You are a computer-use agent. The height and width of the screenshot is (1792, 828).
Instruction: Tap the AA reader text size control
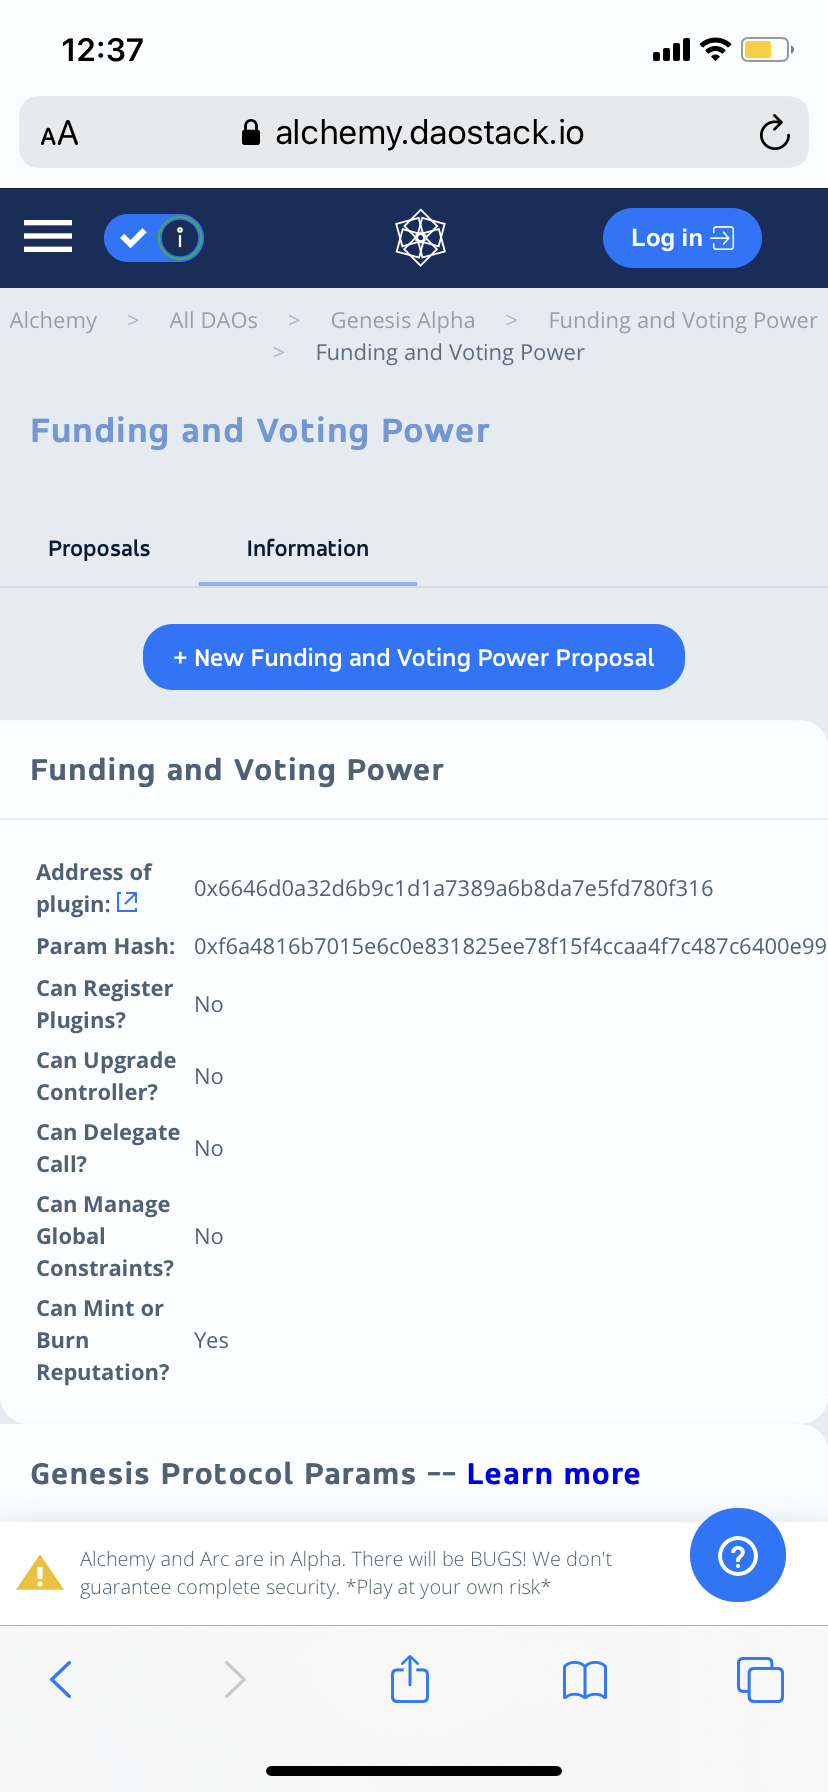(59, 134)
